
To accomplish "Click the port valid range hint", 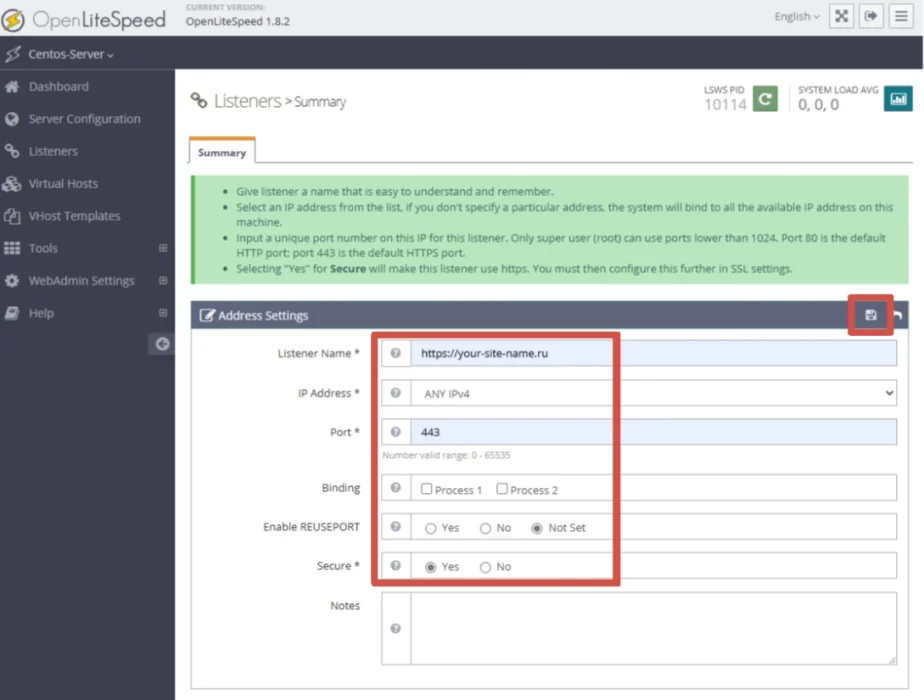I will coord(446,455).
